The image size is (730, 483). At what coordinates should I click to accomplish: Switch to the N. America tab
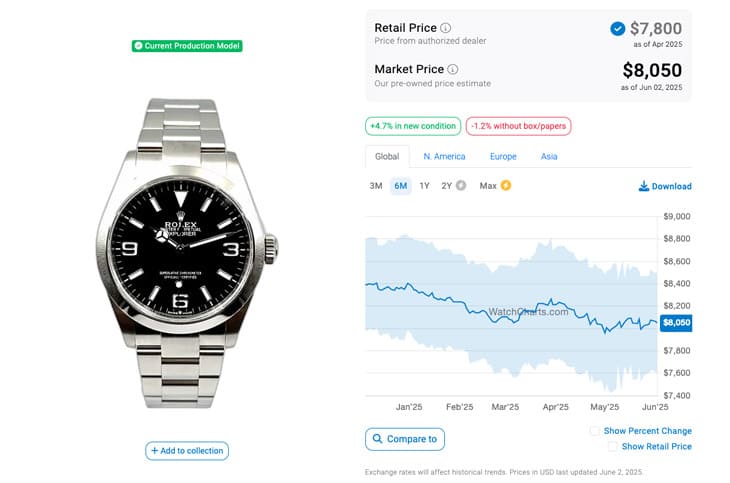(x=444, y=156)
